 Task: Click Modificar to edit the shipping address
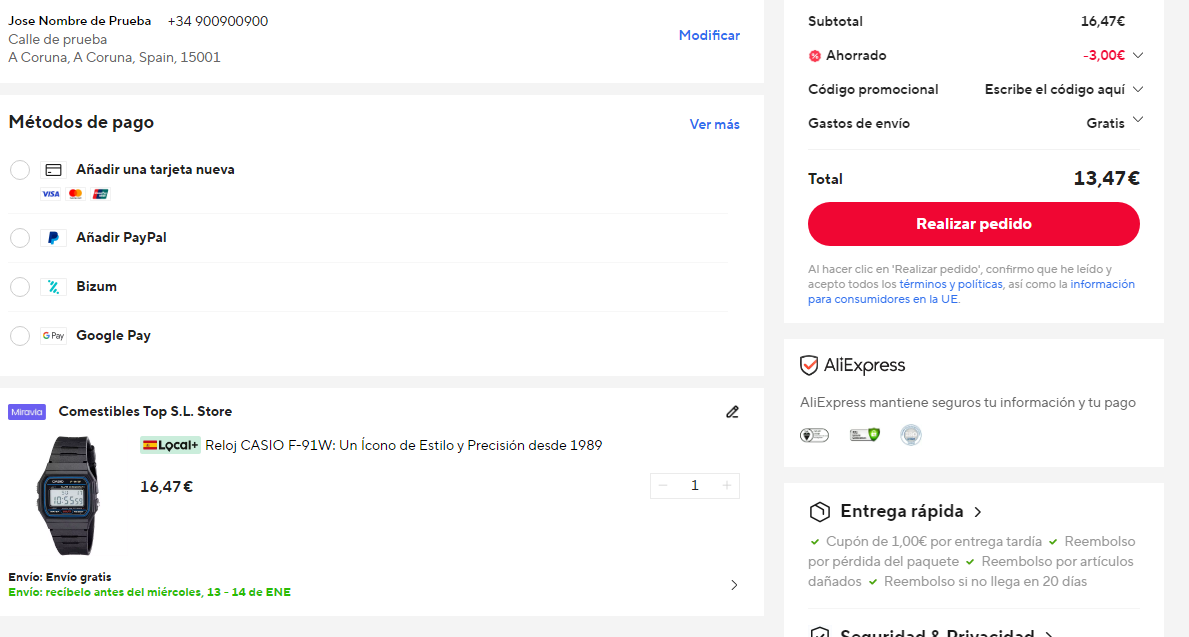[709, 36]
